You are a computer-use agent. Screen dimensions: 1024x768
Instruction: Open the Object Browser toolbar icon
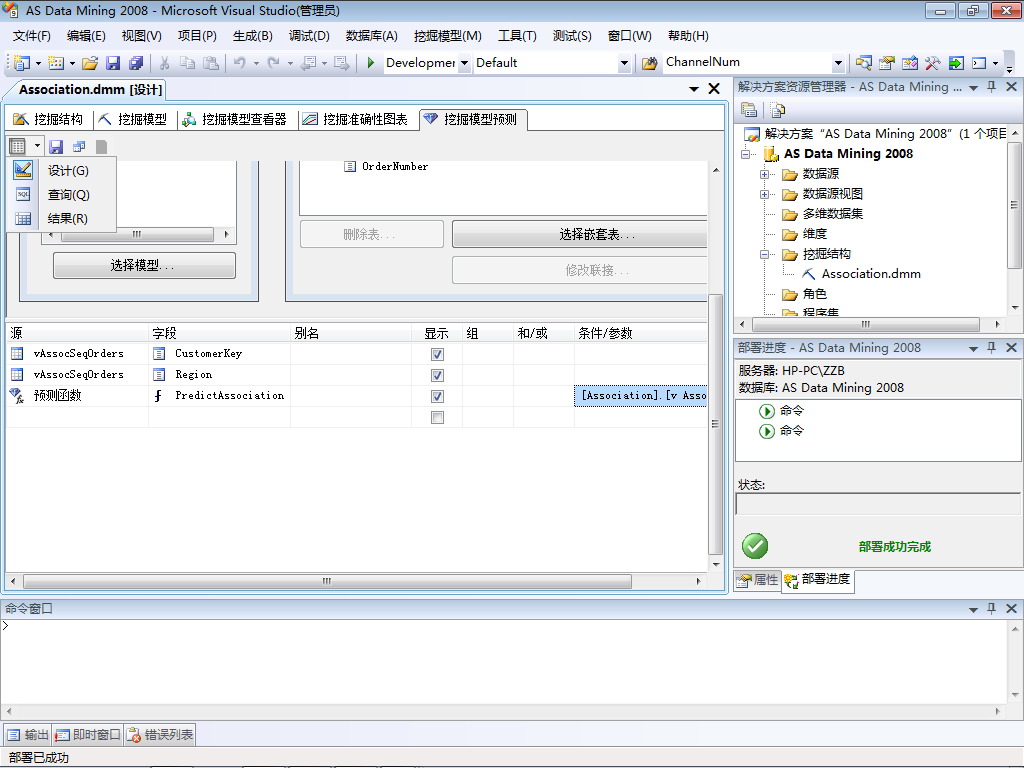click(910, 63)
